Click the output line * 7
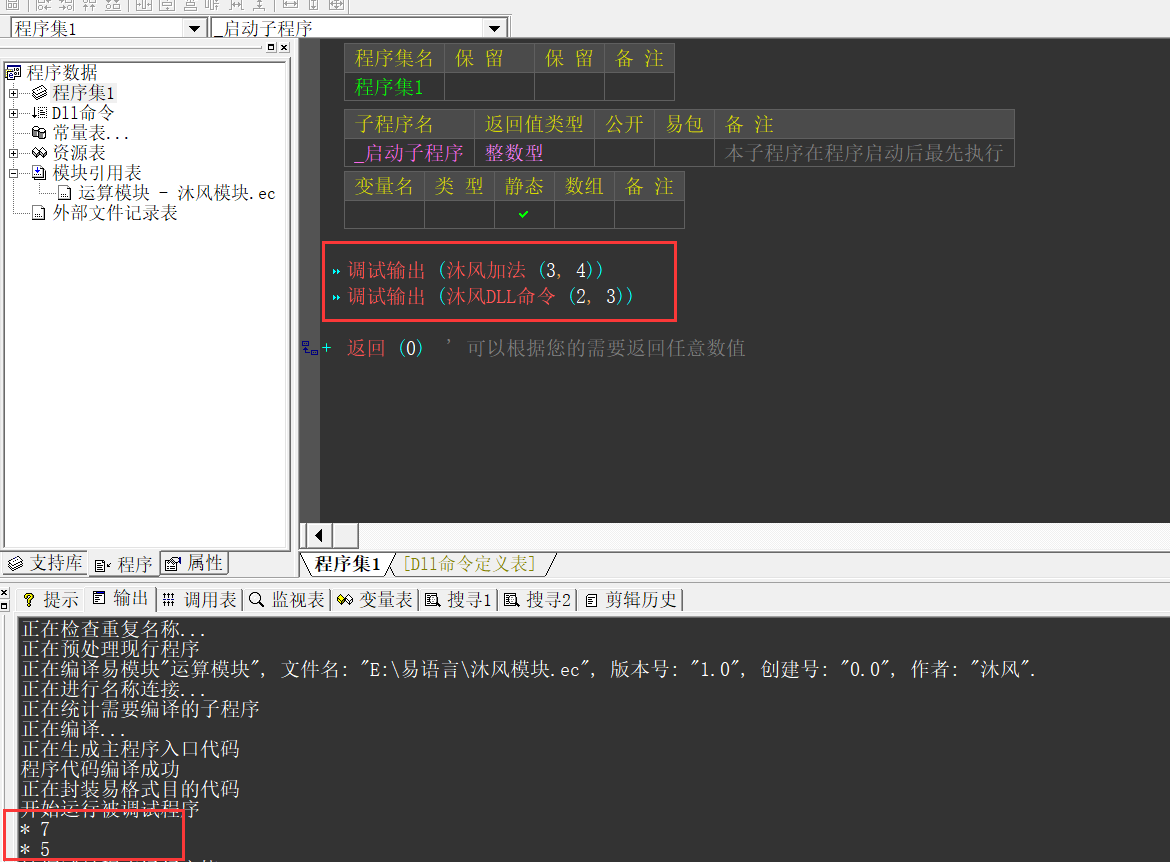 [x=35, y=829]
